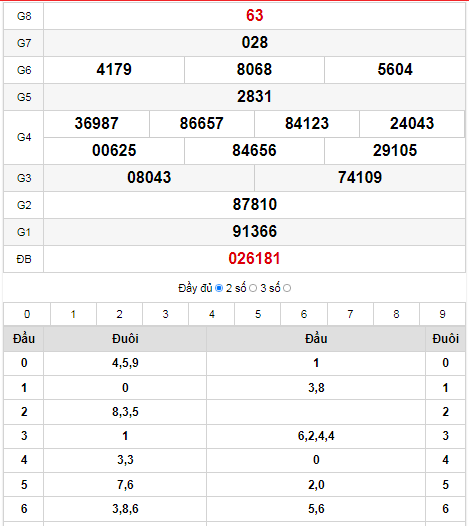This screenshot has height=526, width=469.
Task: Click the first 'Đuôi' column header
Action: pos(125,339)
